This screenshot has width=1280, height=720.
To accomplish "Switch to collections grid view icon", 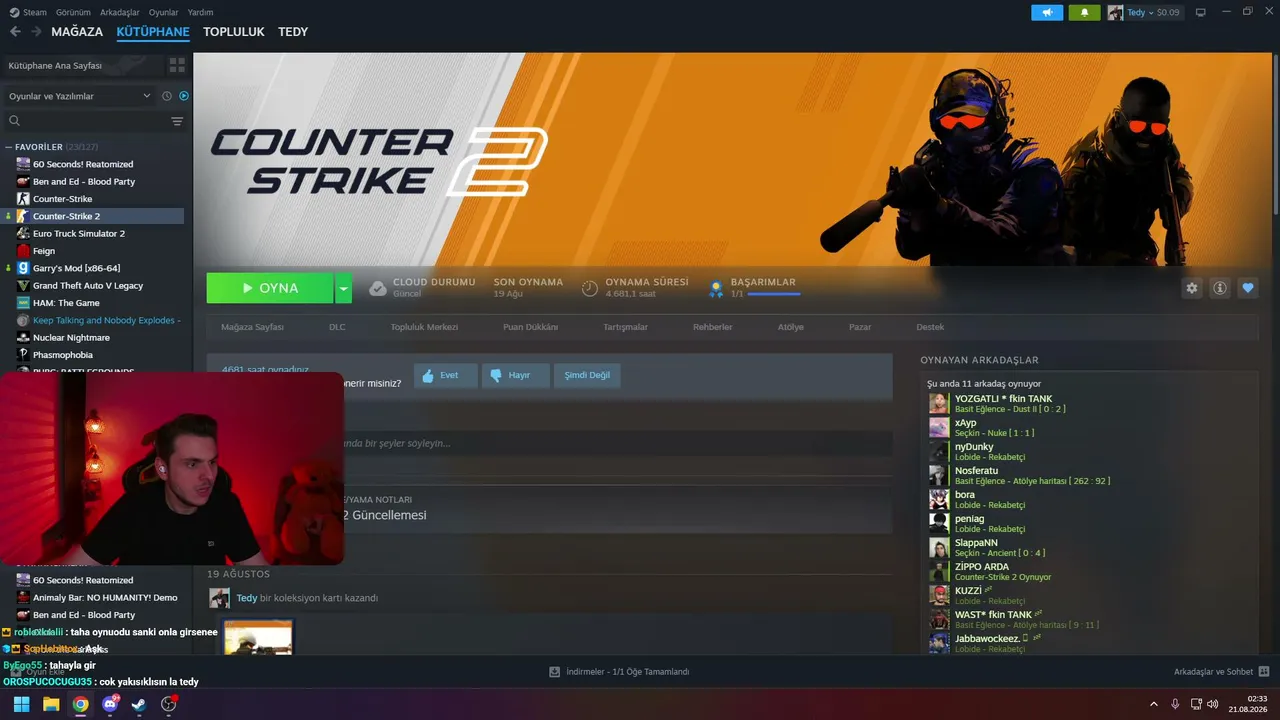I will coord(177,65).
